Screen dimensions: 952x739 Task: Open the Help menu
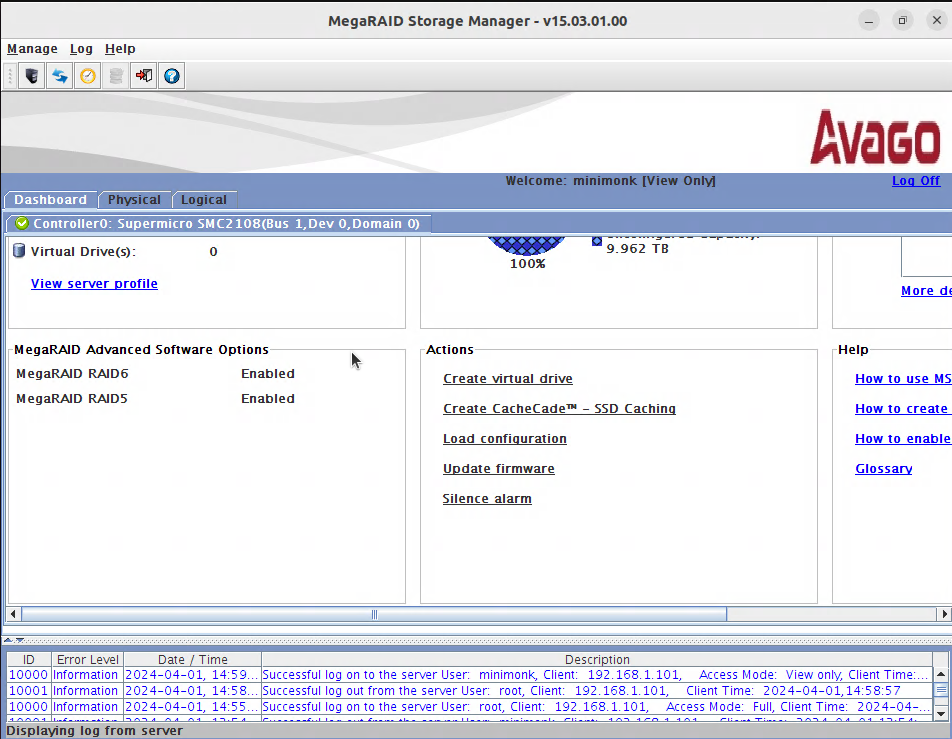tap(120, 49)
